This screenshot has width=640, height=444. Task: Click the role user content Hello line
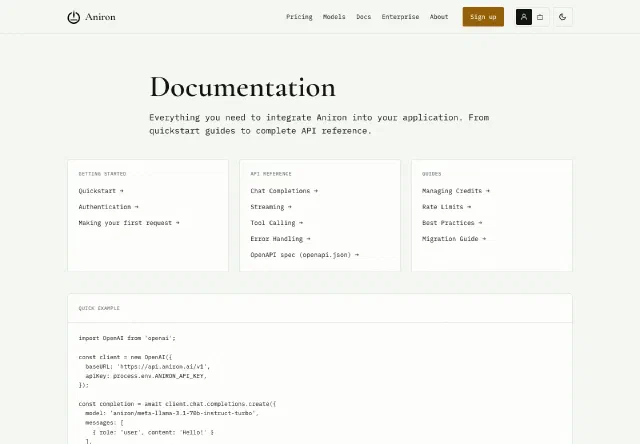[153, 432]
